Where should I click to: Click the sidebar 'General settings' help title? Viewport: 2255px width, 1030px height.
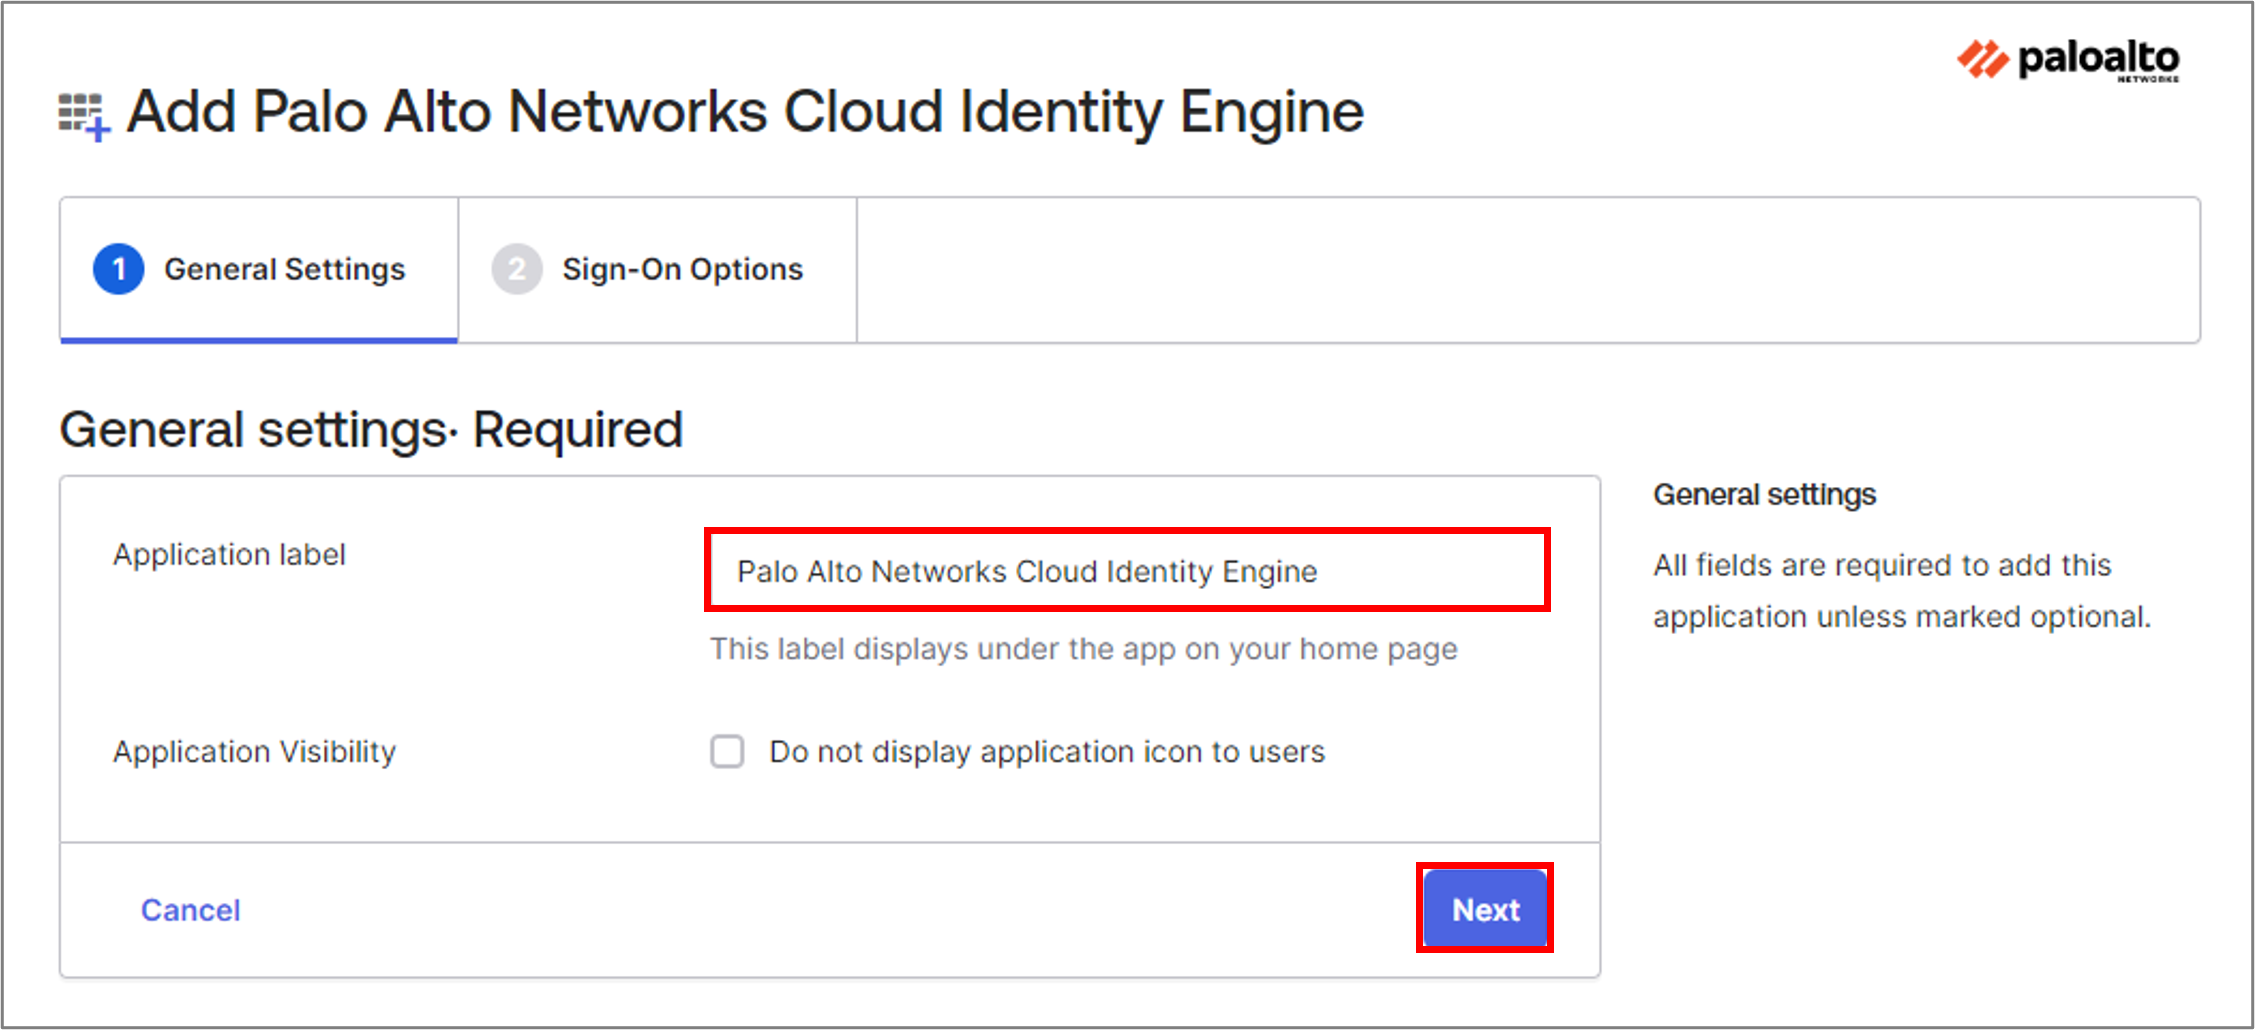(1764, 494)
